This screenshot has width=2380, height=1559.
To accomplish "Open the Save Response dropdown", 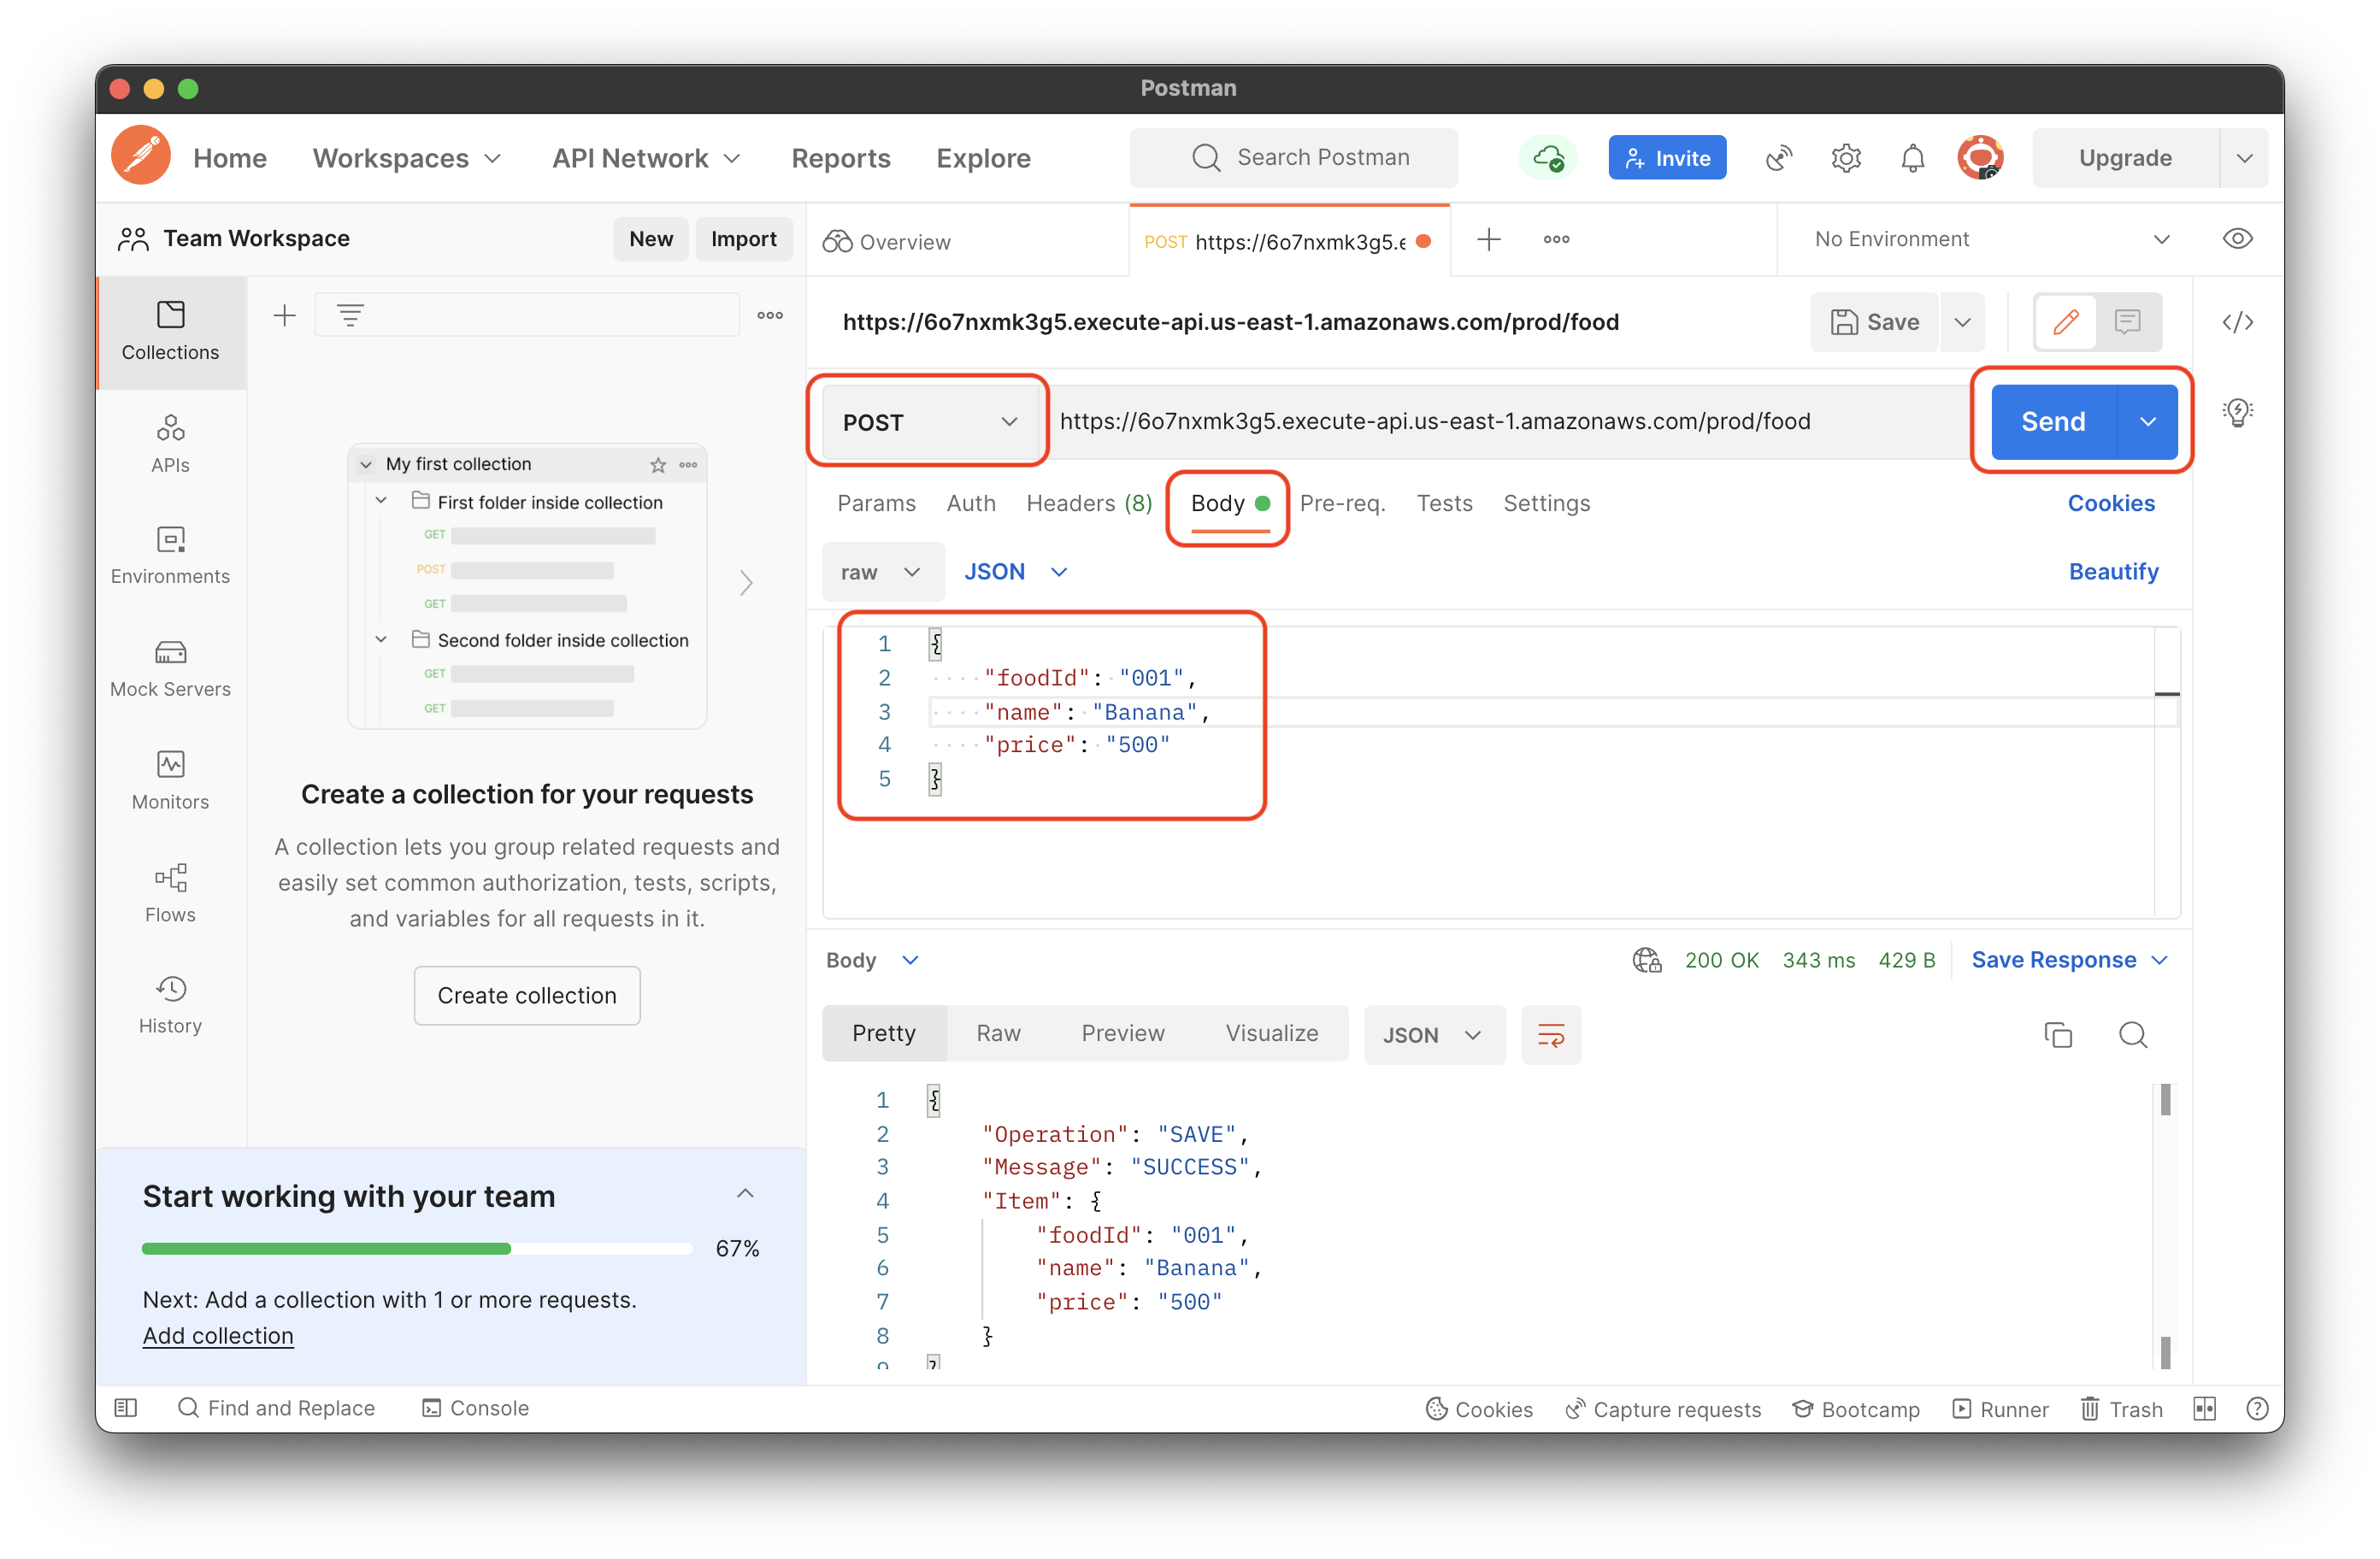I will (2069, 960).
